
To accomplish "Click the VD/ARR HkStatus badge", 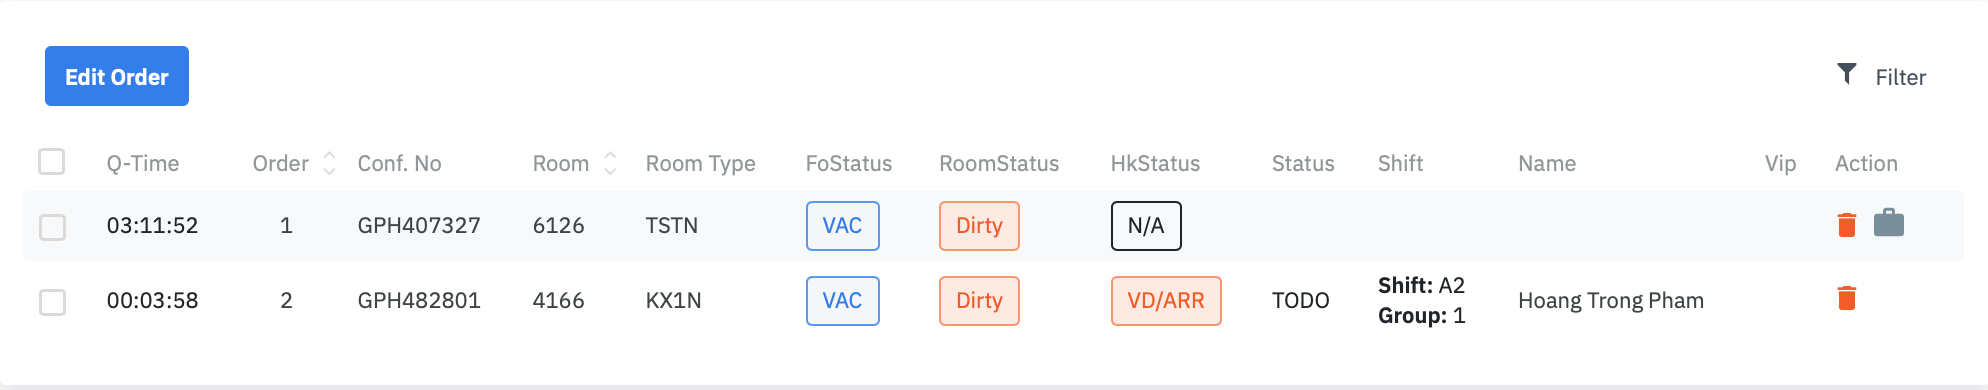I will tap(1166, 301).
